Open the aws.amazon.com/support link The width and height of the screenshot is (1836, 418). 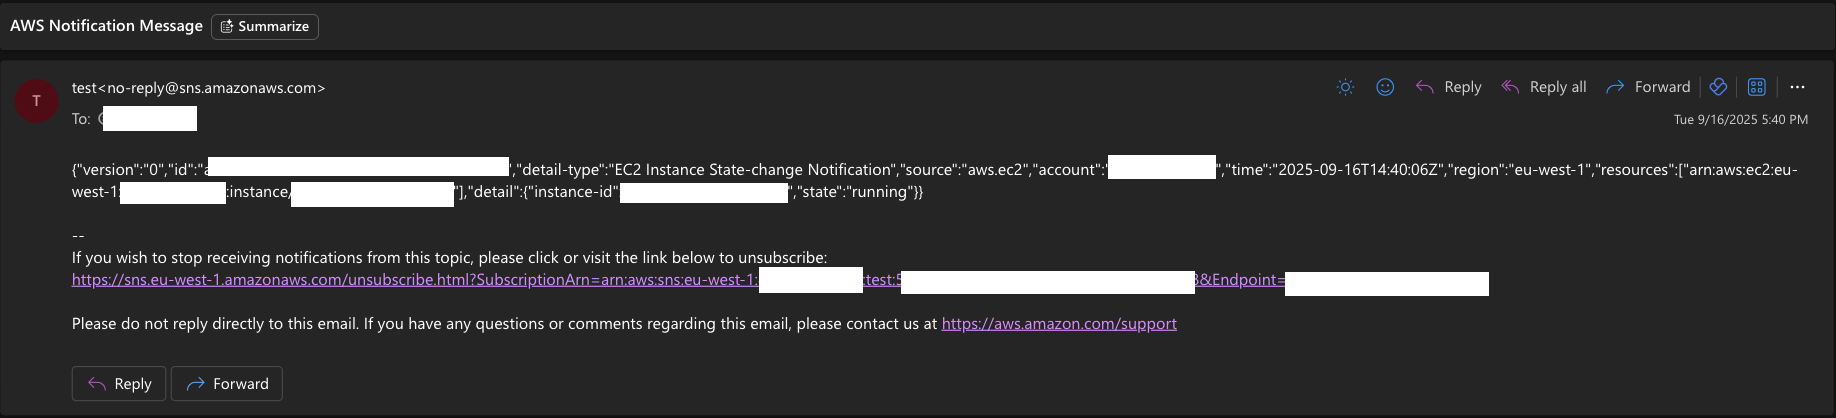point(1058,324)
